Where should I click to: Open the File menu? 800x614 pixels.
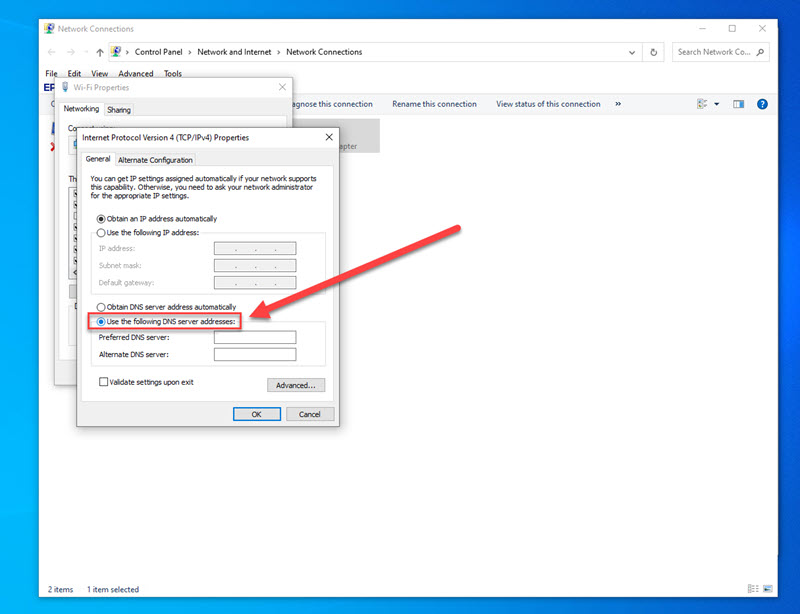(x=51, y=73)
